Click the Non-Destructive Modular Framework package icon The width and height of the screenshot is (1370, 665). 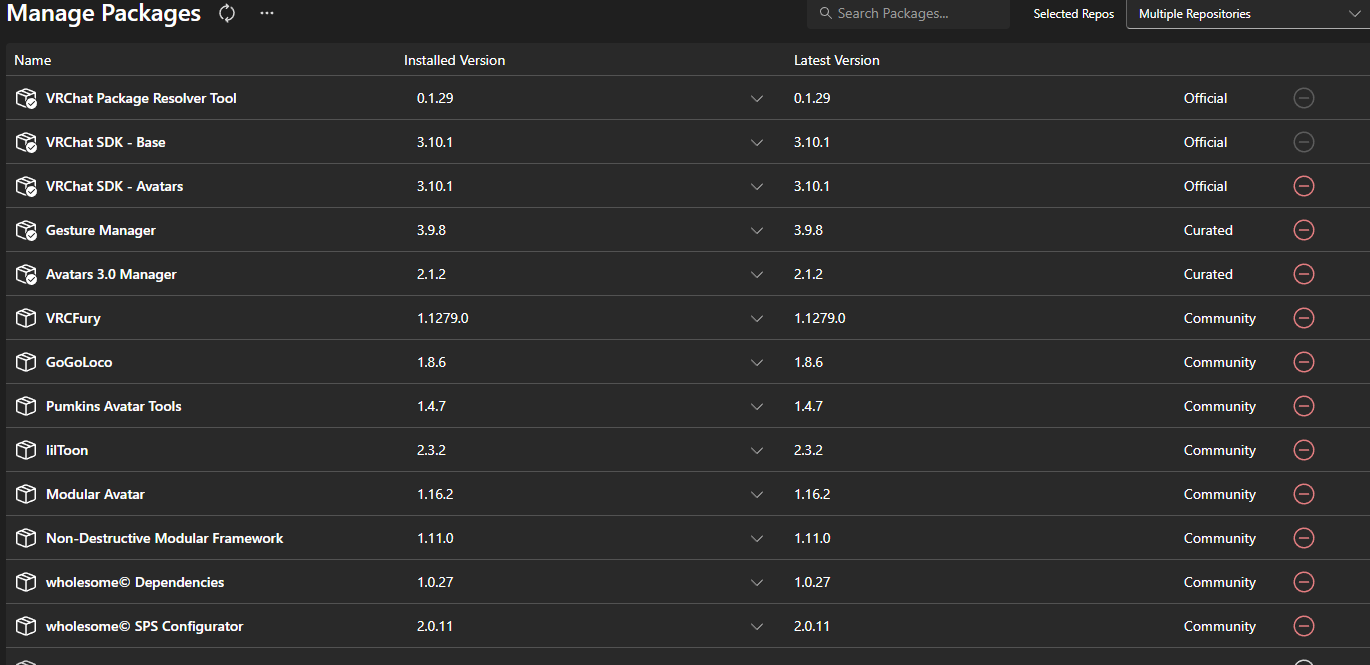pyautogui.click(x=26, y=538)
